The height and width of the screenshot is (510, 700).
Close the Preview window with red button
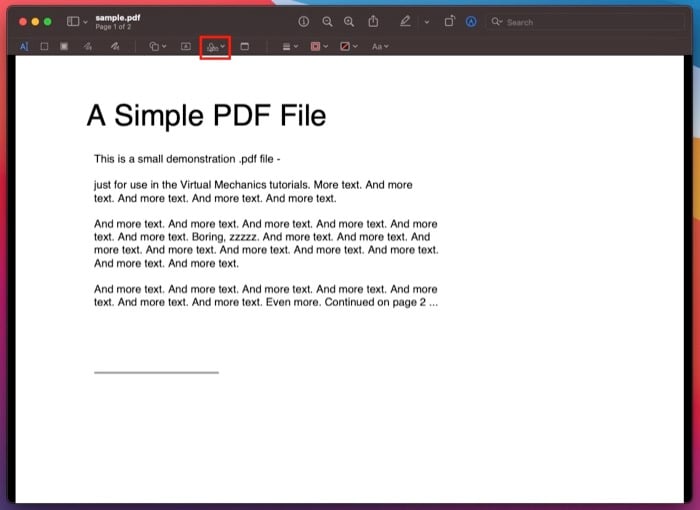pyautogui.click(x=23, y=21)
